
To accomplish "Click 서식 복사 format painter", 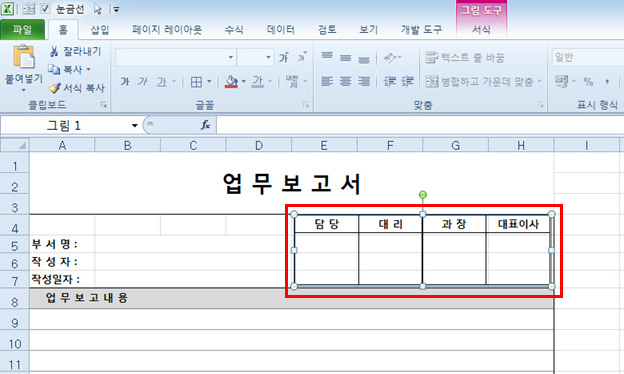I will [77, 88].
